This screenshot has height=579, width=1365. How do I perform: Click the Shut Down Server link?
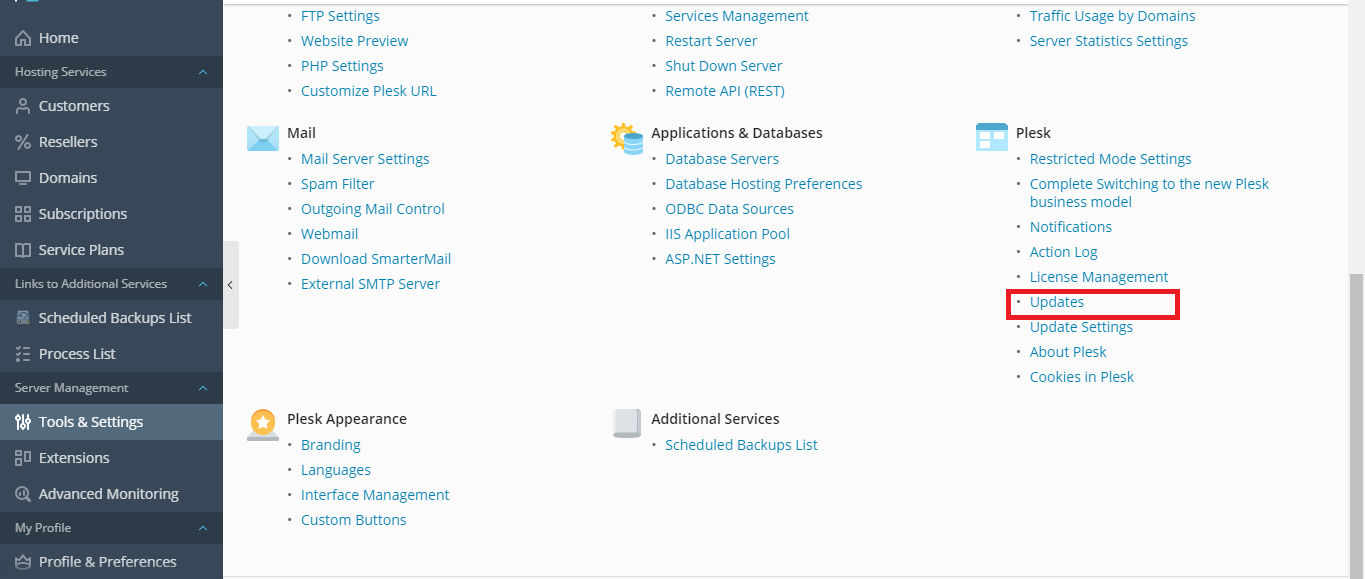pyautogui.click(x=724, y=66)
